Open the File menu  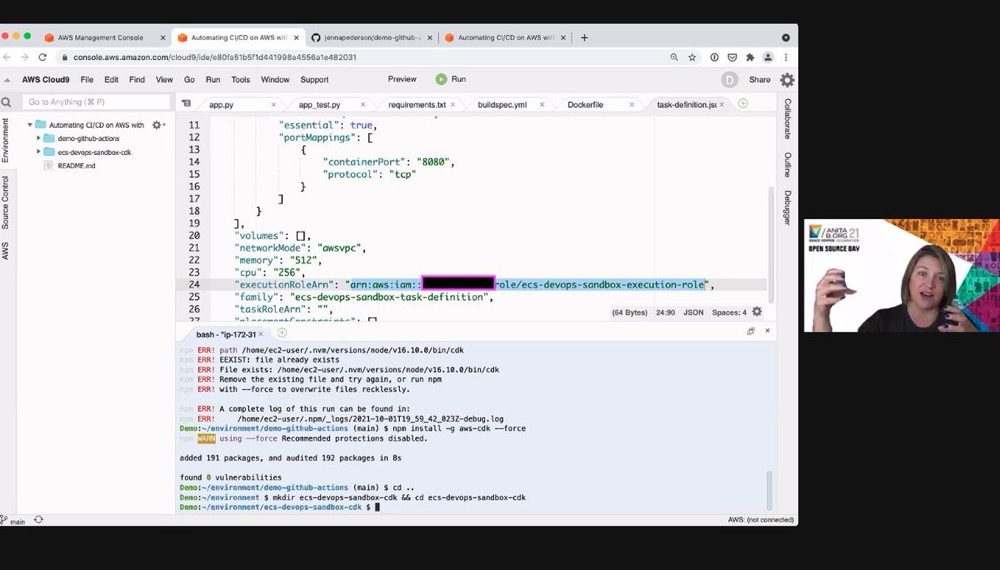point(87,80)
